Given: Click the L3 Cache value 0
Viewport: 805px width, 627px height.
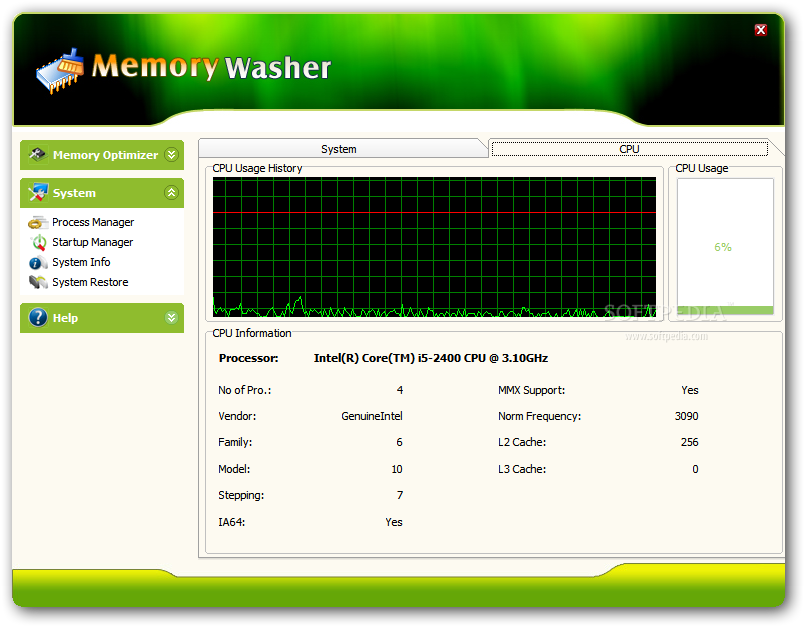Looking at the screenshot, I should coord(695,469).
